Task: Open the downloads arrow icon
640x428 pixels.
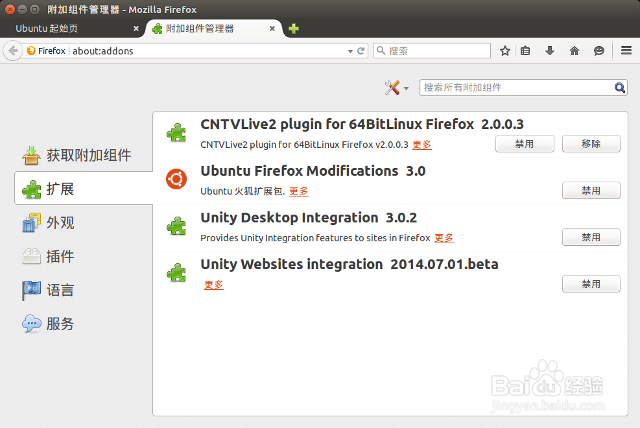Action: coord(550,51)
